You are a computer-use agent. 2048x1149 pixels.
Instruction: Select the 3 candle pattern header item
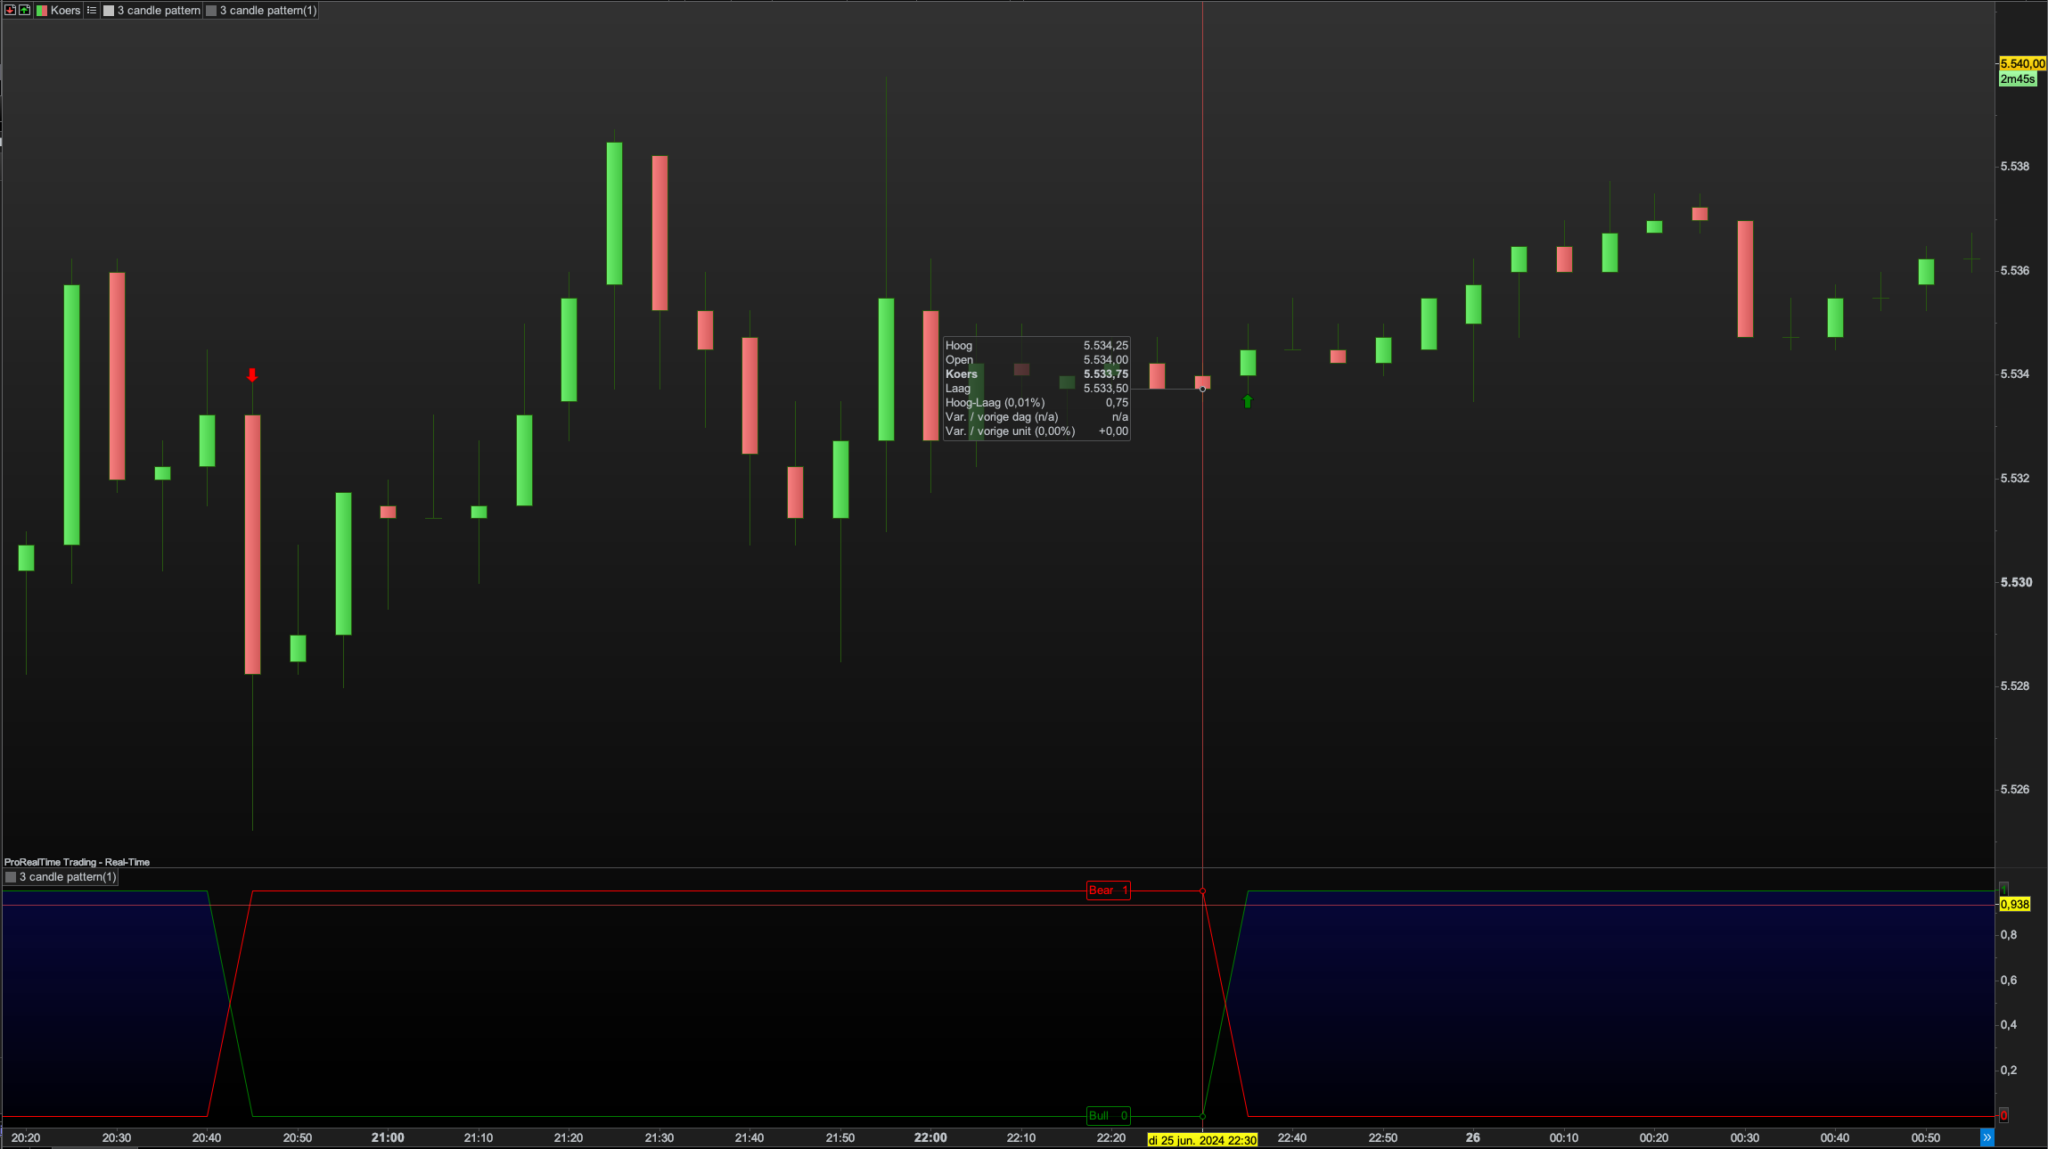tap(158, 10)
